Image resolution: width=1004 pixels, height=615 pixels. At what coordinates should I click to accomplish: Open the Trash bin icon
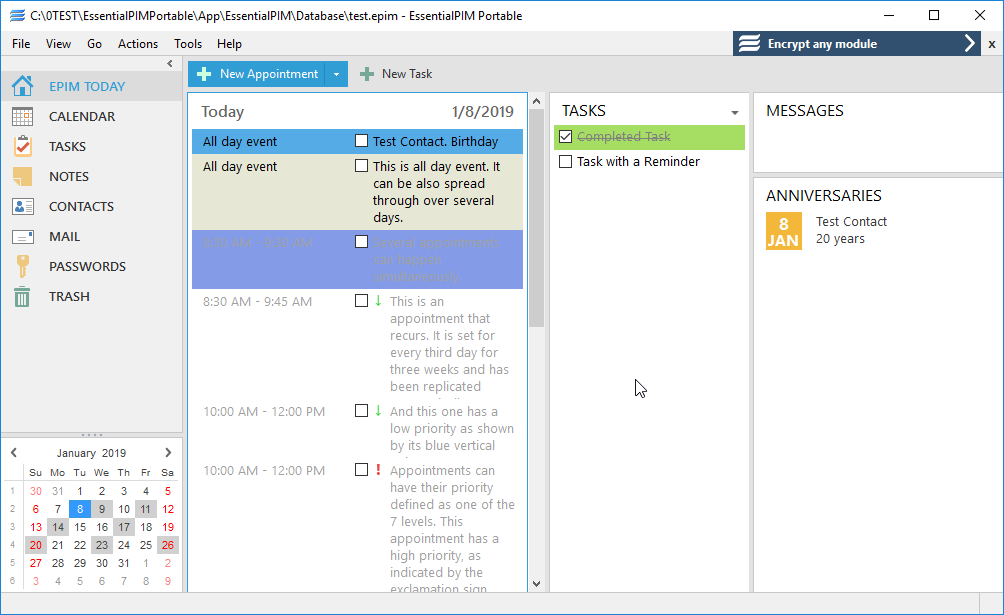coord(22,296)
